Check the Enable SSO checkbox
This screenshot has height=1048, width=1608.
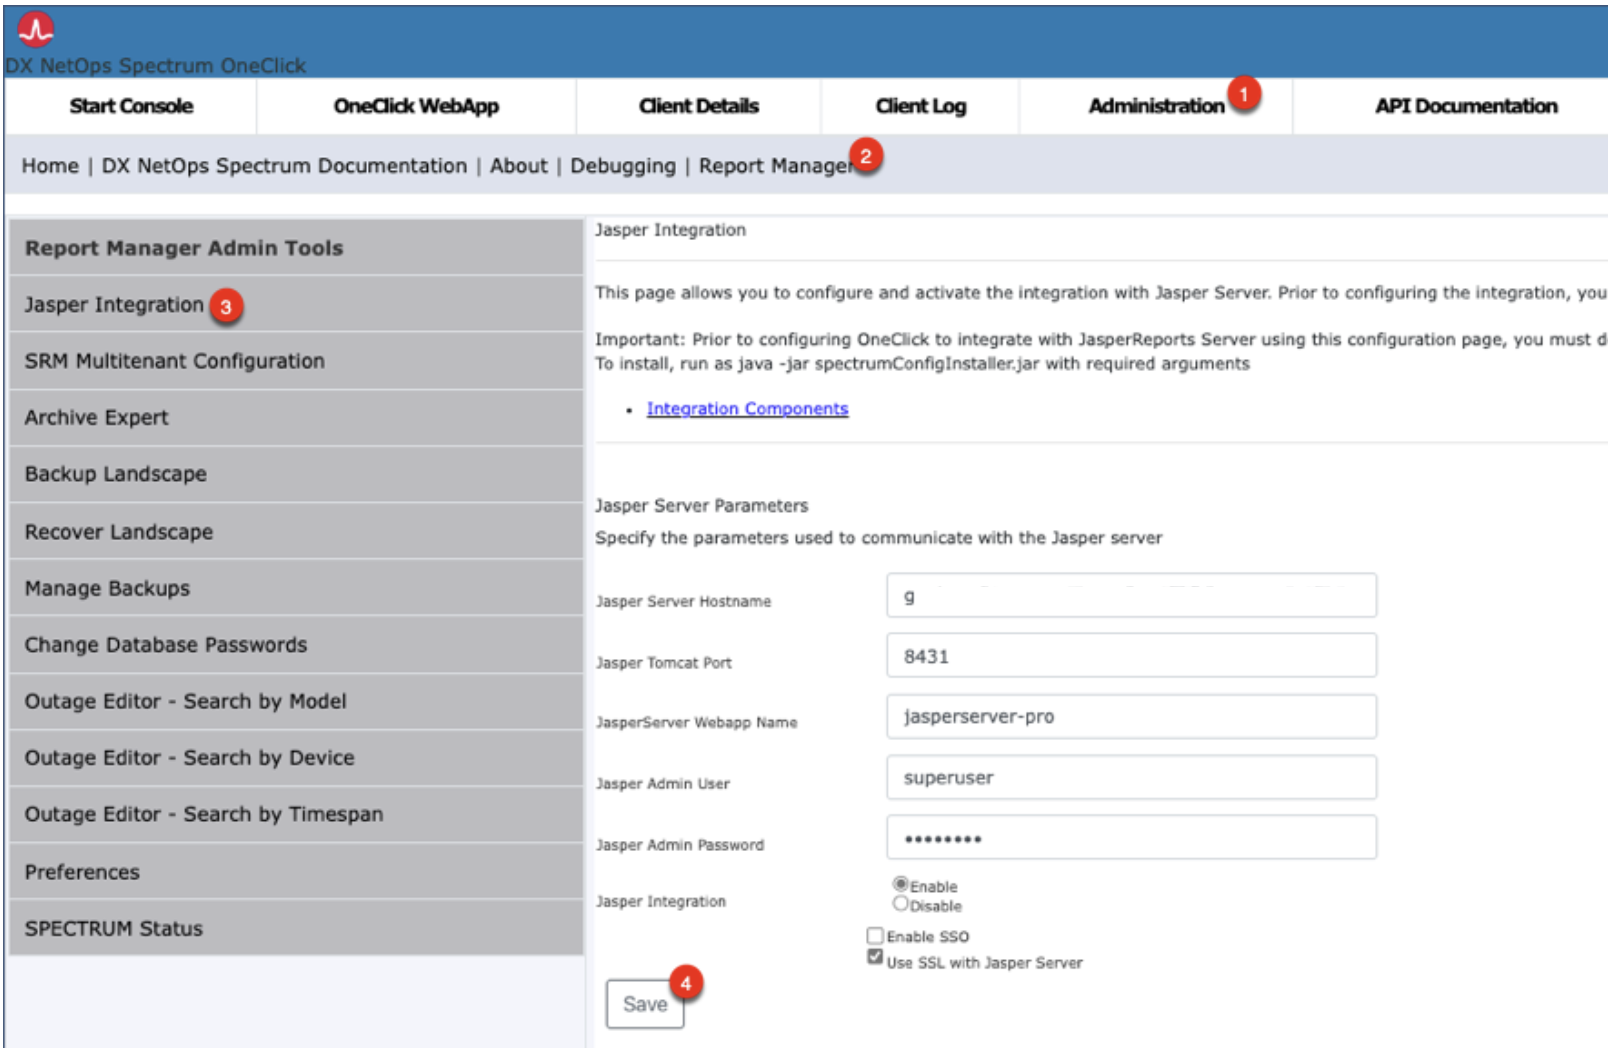[x=875, y=936]
